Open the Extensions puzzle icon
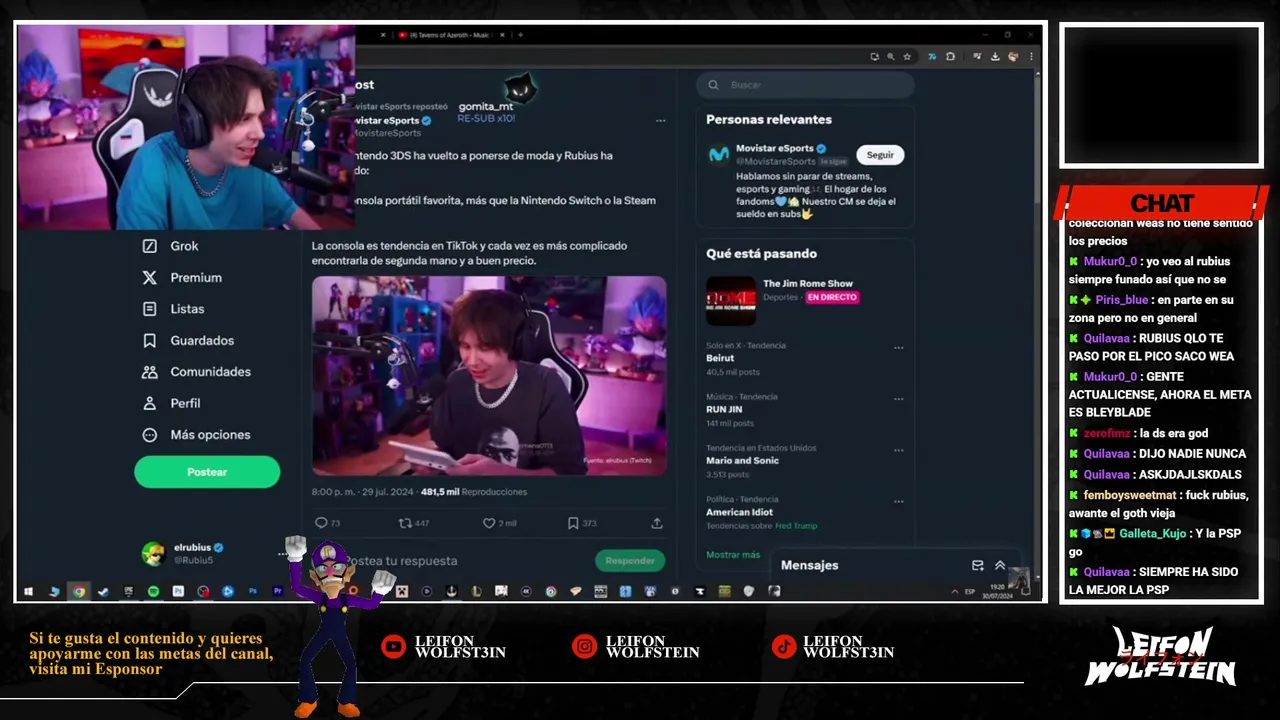 (950, 57)
